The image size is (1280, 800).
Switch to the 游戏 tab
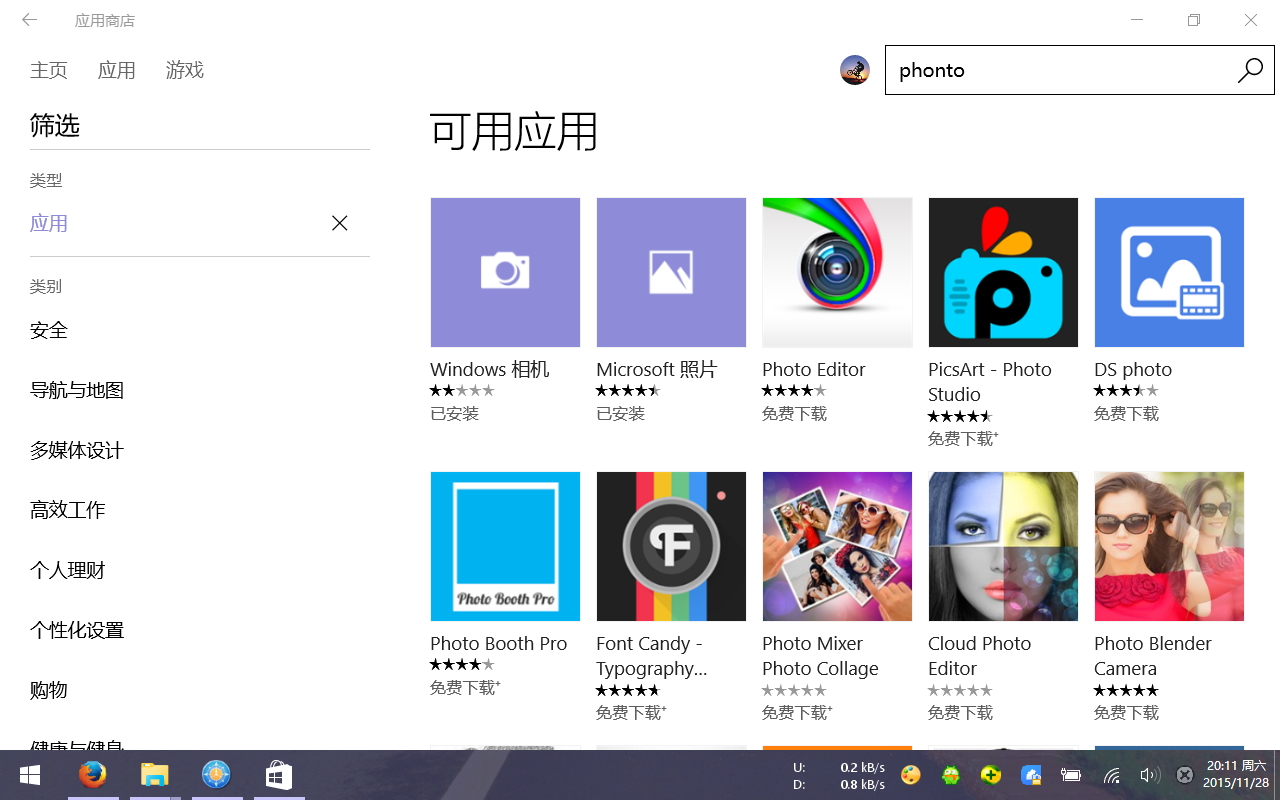tap(185, 70)
